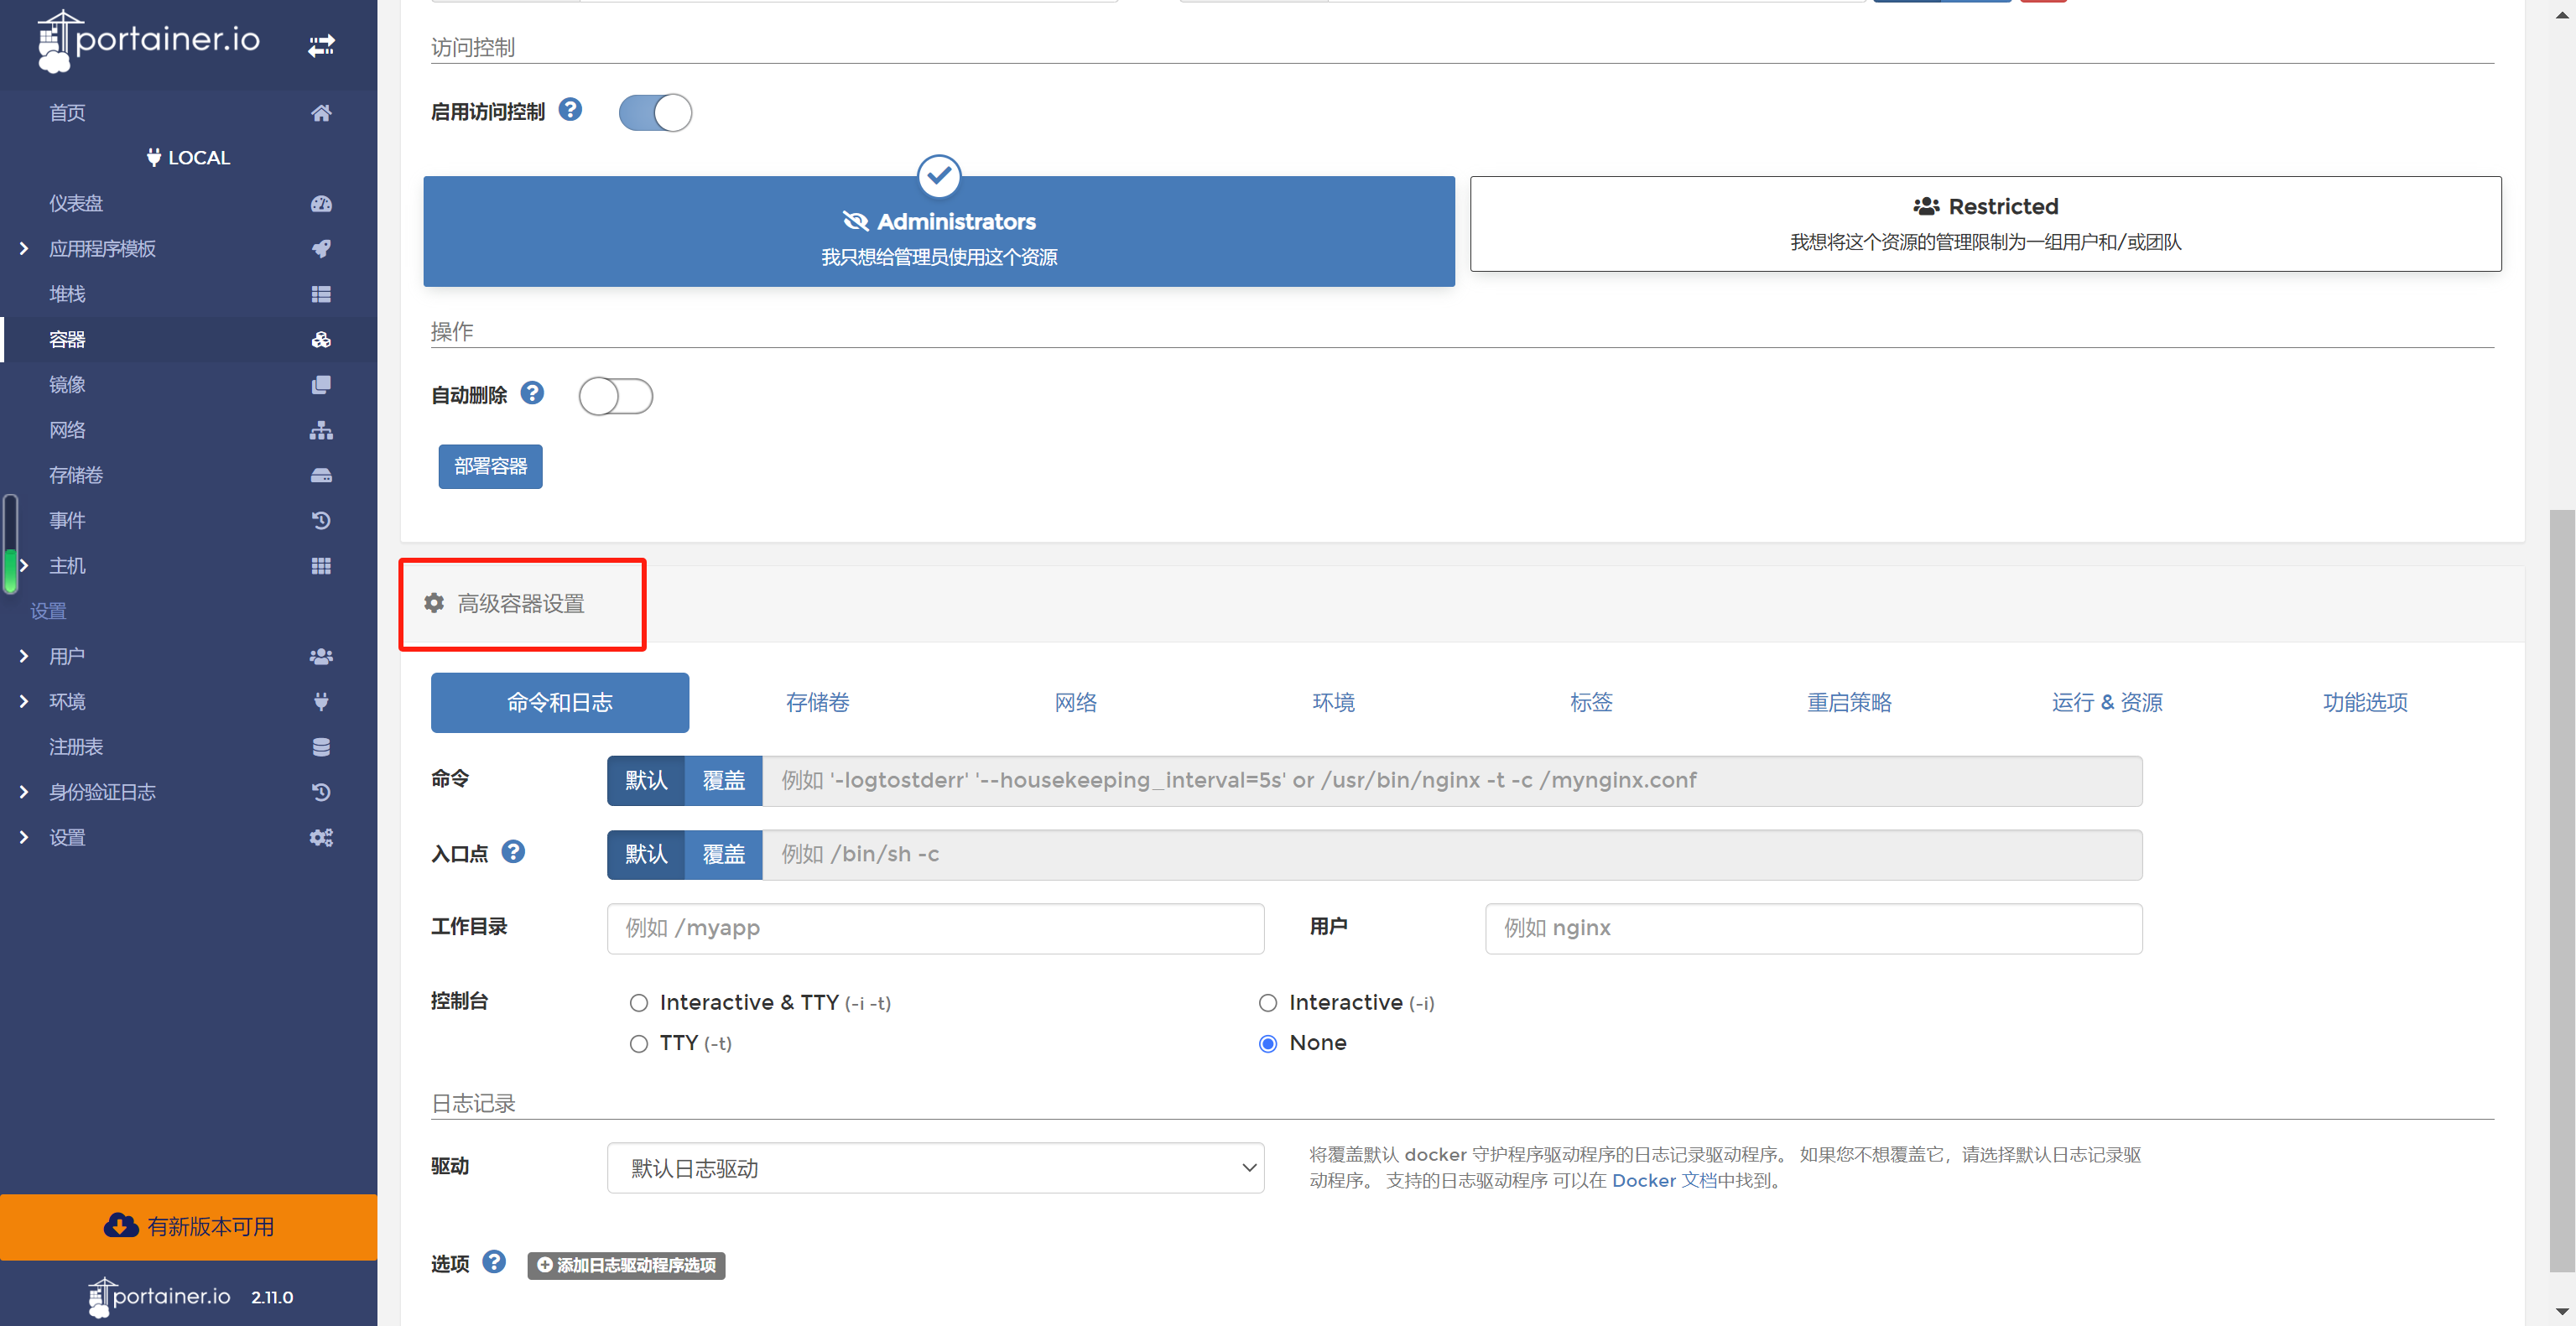2576x1326 pixels.
Task: Click the list icon beside 堆栈
Action: coord(321,294)
